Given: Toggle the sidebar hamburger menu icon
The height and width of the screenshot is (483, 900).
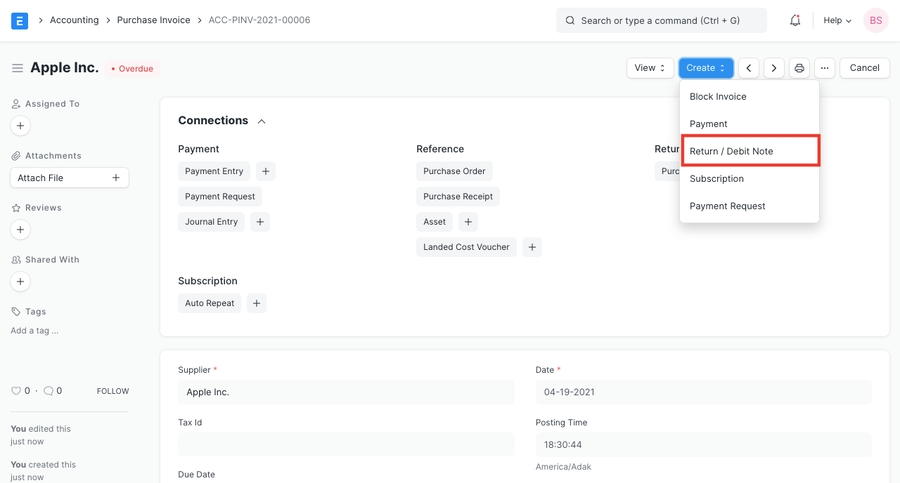Looking at the screenshot, I should coord(17,68).
